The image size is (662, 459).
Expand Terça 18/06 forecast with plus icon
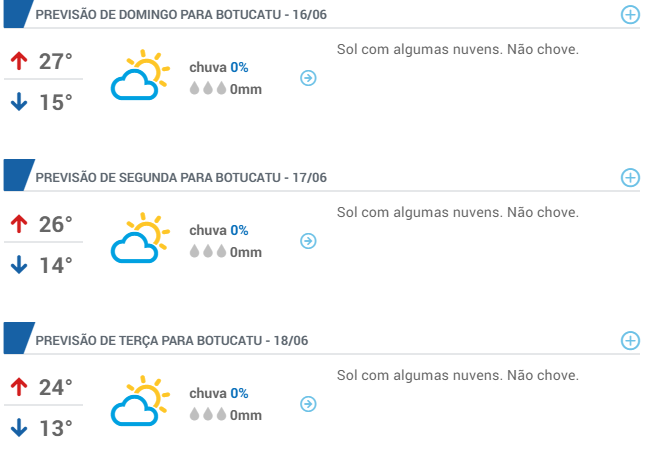[630, 341]
